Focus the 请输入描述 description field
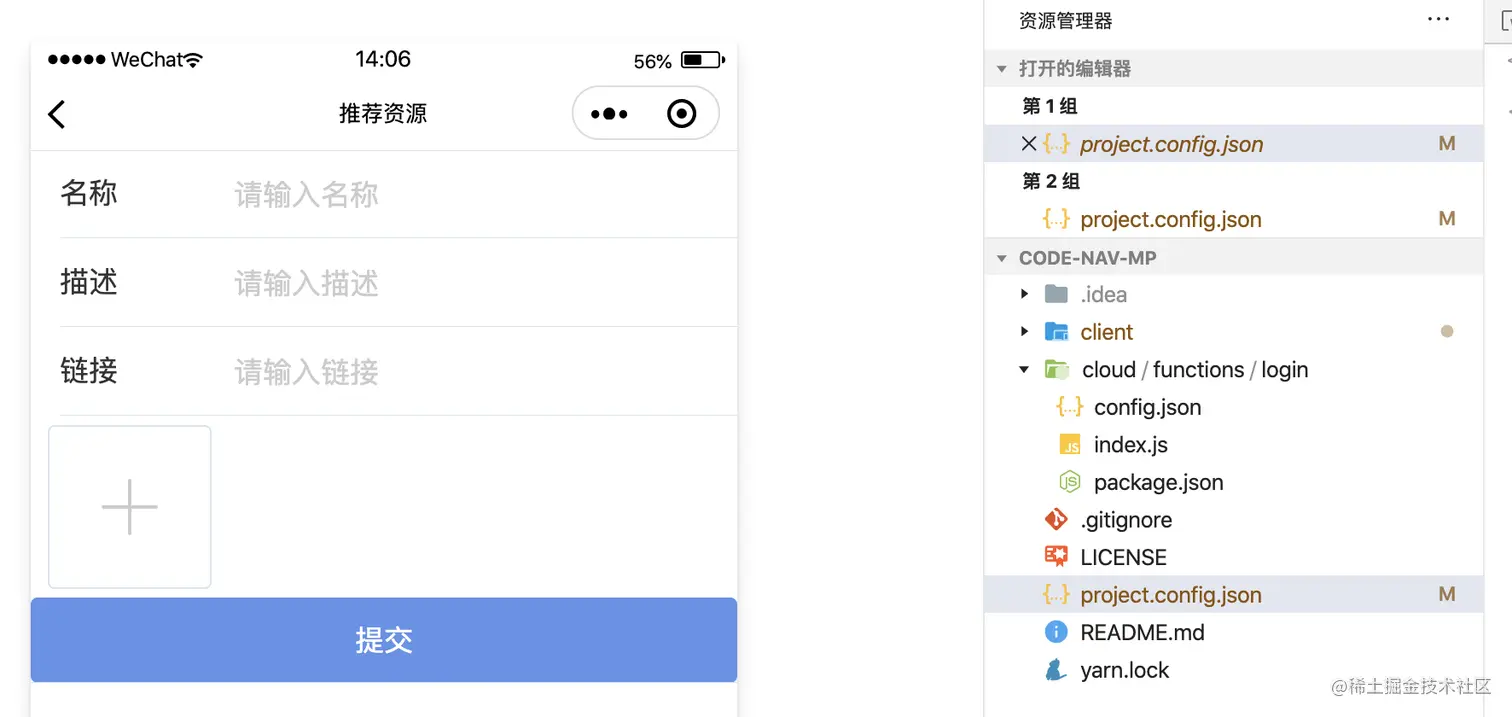Viewport: 1512px width, 717px height. click(x=485, y=284)
